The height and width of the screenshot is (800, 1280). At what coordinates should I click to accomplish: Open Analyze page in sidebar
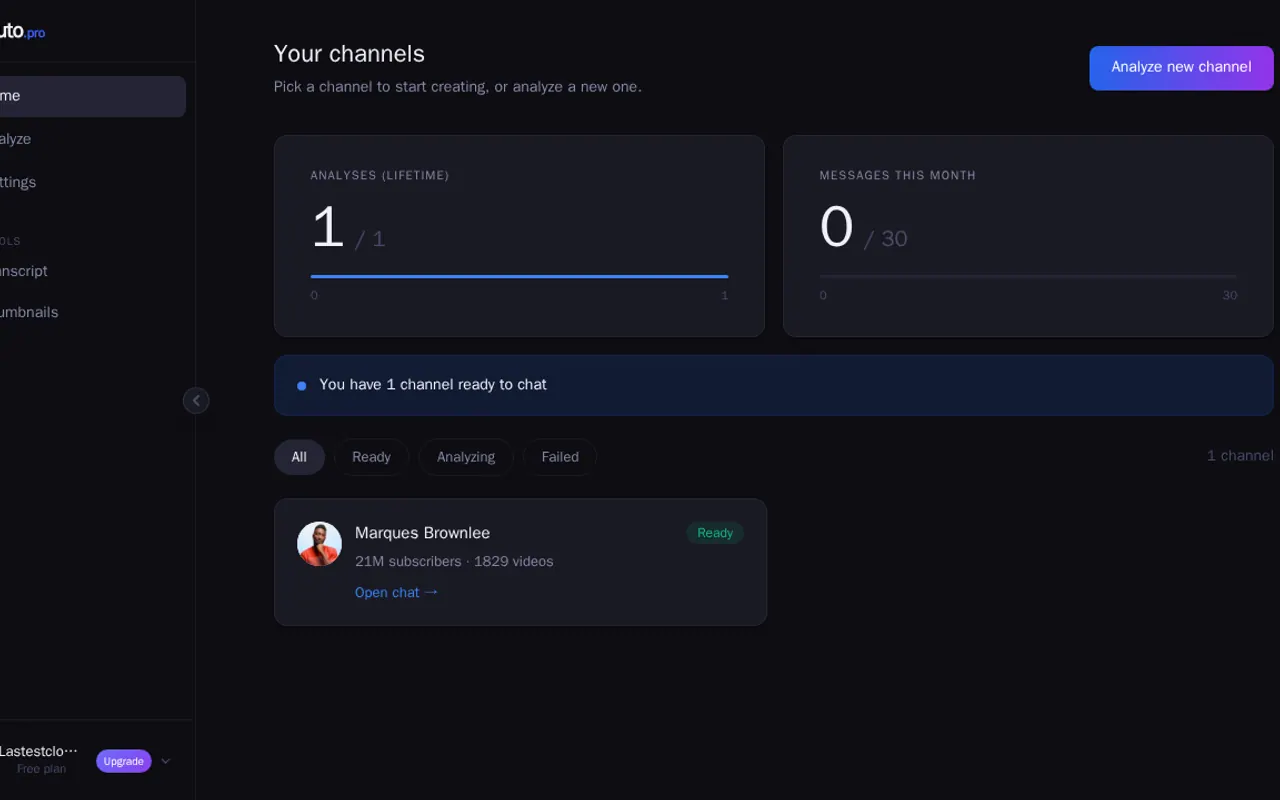pos(91,139)
